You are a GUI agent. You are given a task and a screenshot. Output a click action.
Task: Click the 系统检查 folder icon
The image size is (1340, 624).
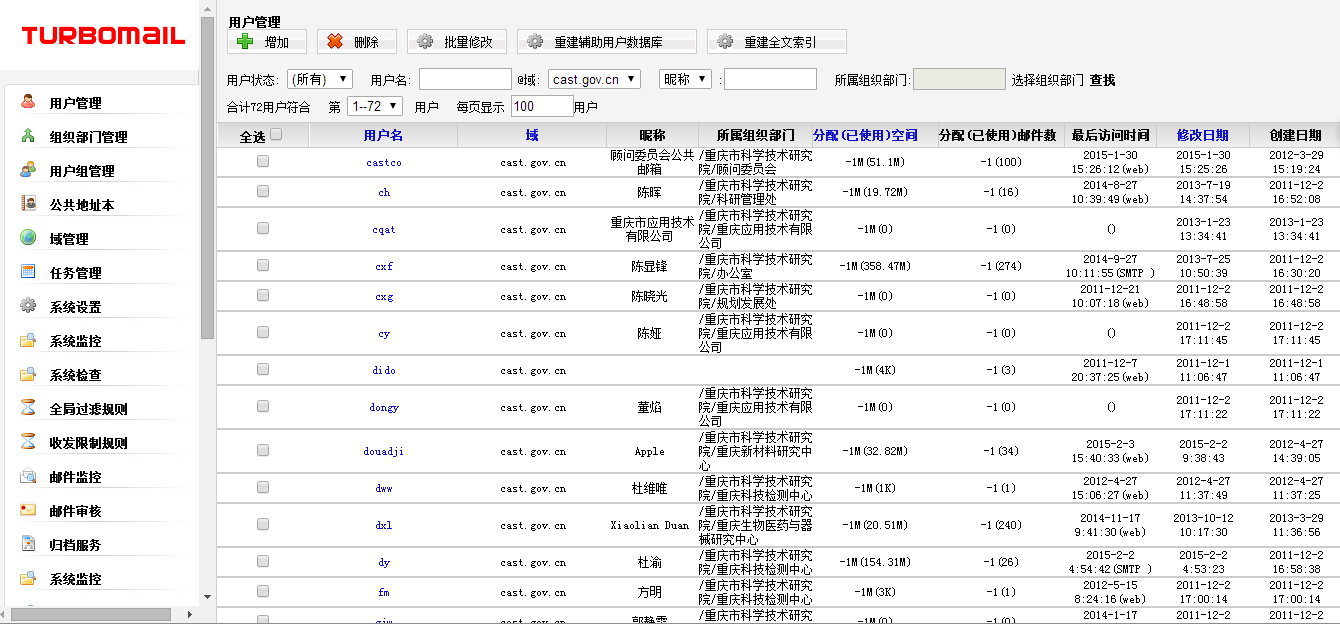28,374
